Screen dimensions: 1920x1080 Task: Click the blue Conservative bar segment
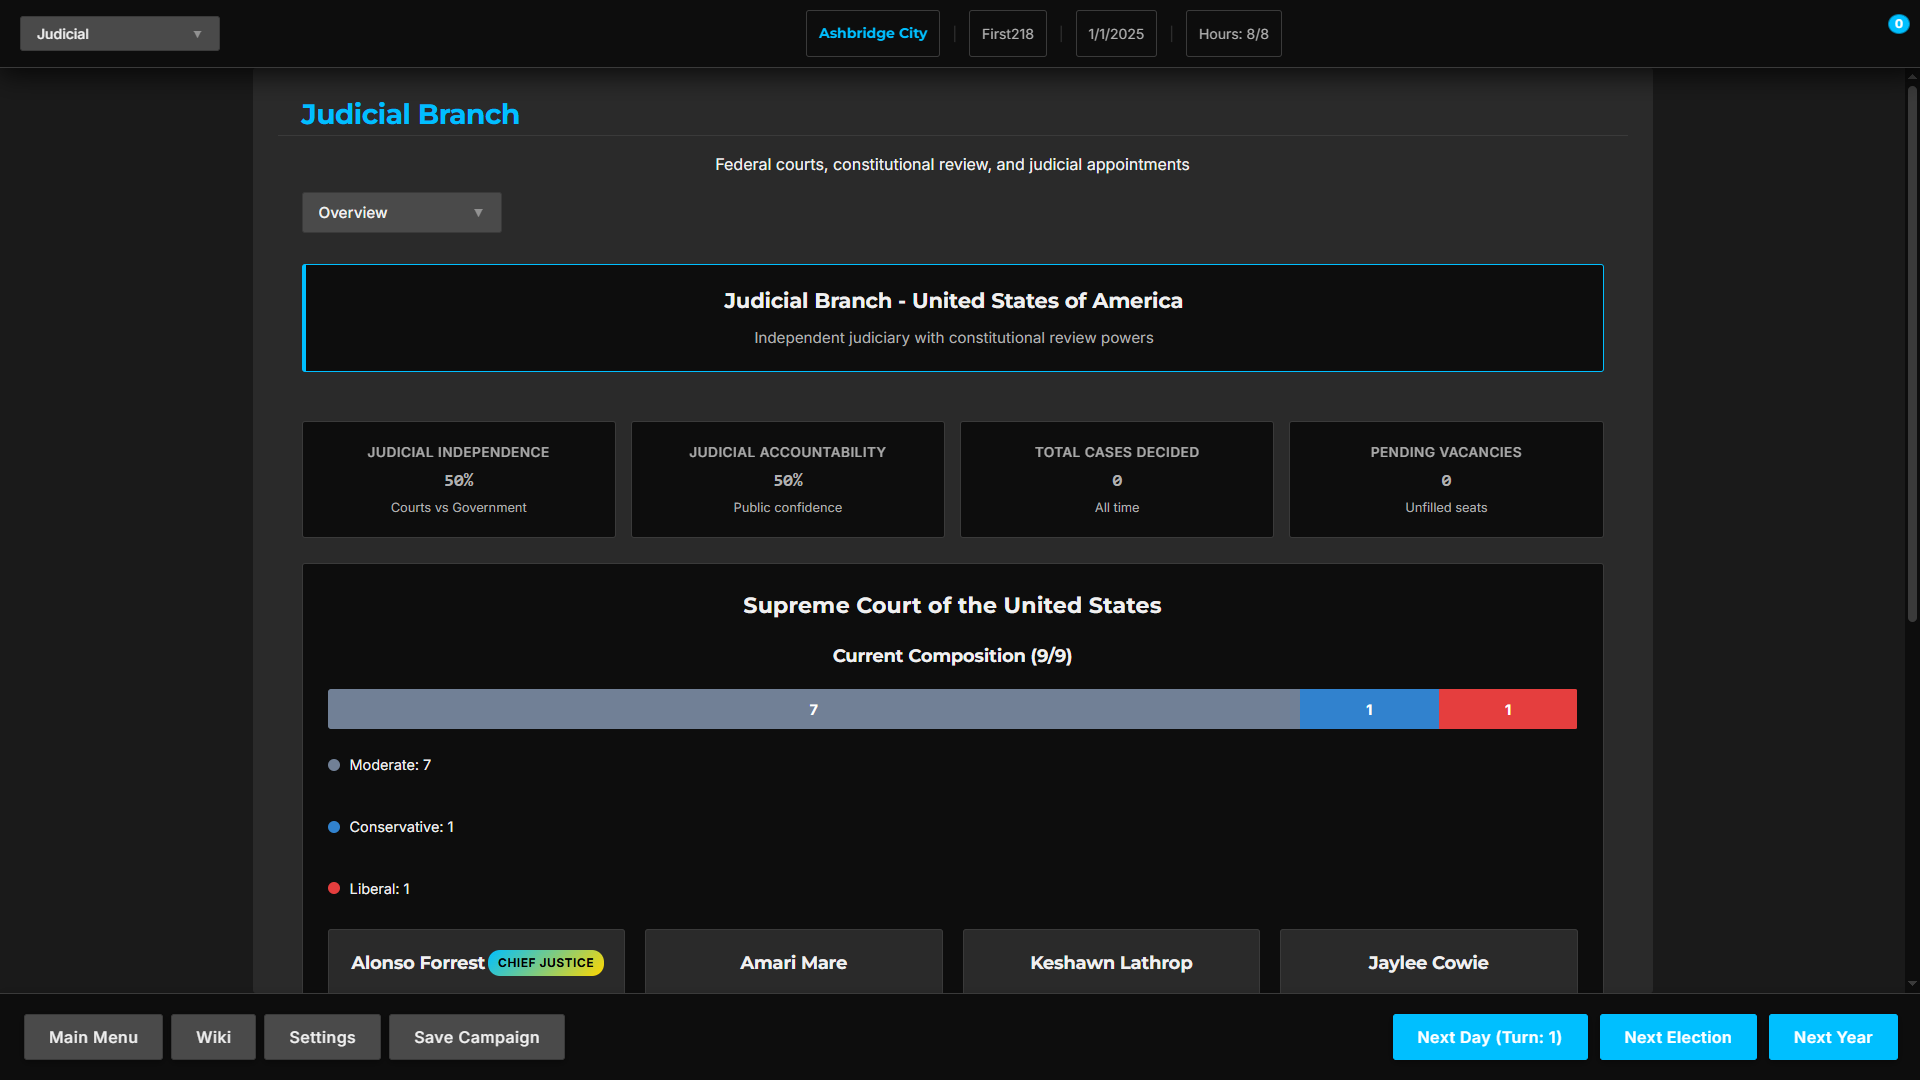(x=1369, y=709)
